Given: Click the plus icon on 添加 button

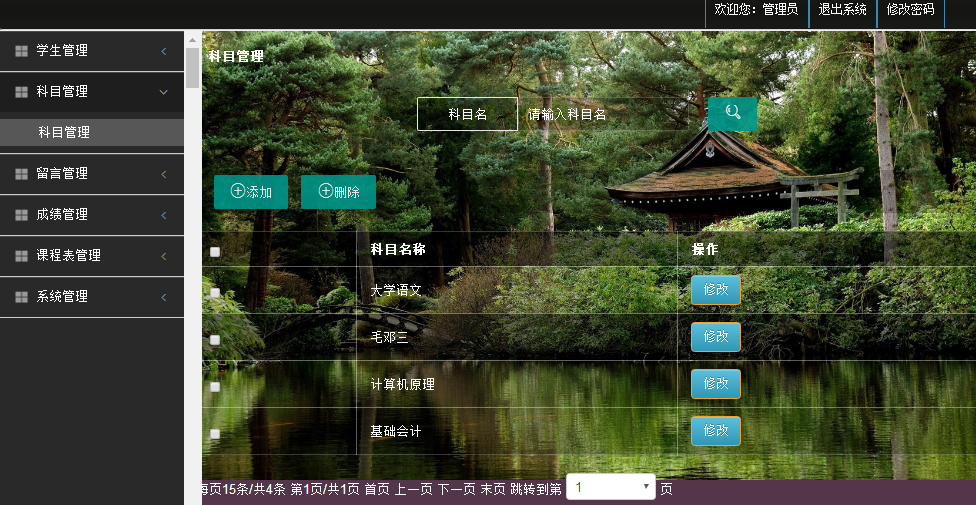Looking at the screenshot, I should point(237,191).
